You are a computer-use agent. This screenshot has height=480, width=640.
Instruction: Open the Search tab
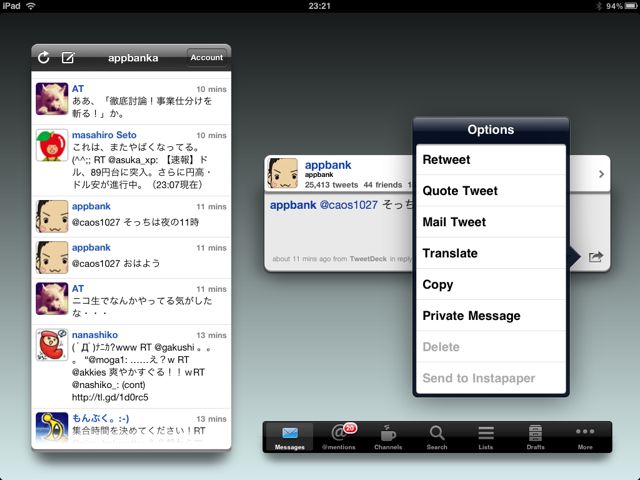tap(437, 437)
